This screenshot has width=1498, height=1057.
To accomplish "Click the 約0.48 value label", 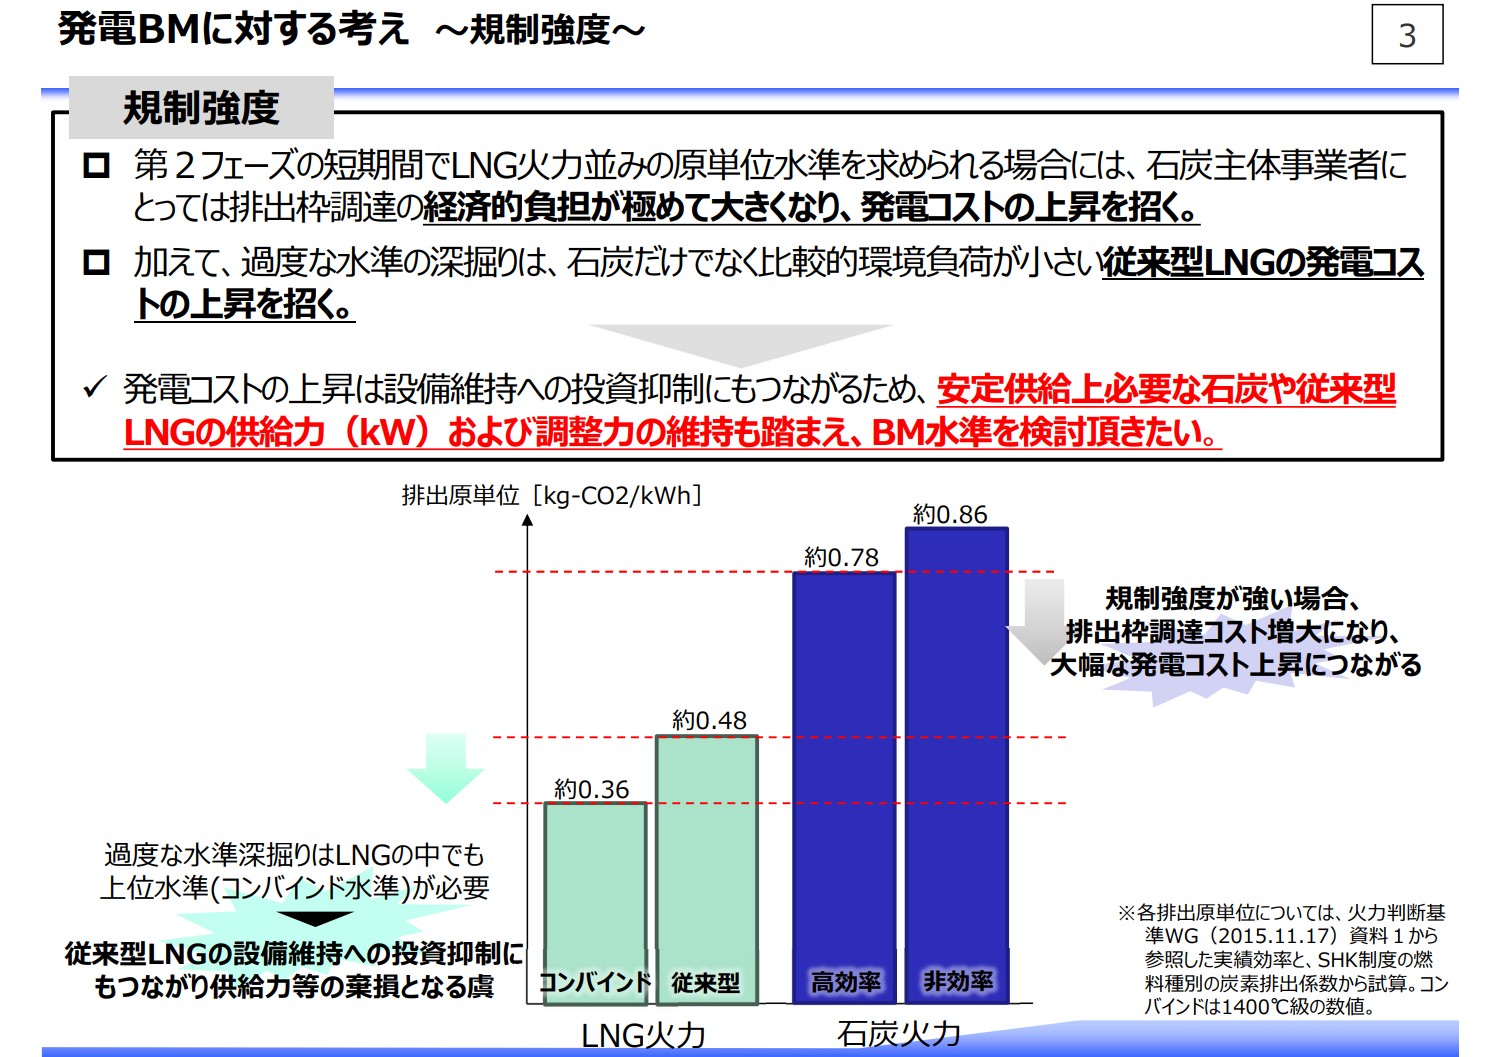I will pos(709,720).
